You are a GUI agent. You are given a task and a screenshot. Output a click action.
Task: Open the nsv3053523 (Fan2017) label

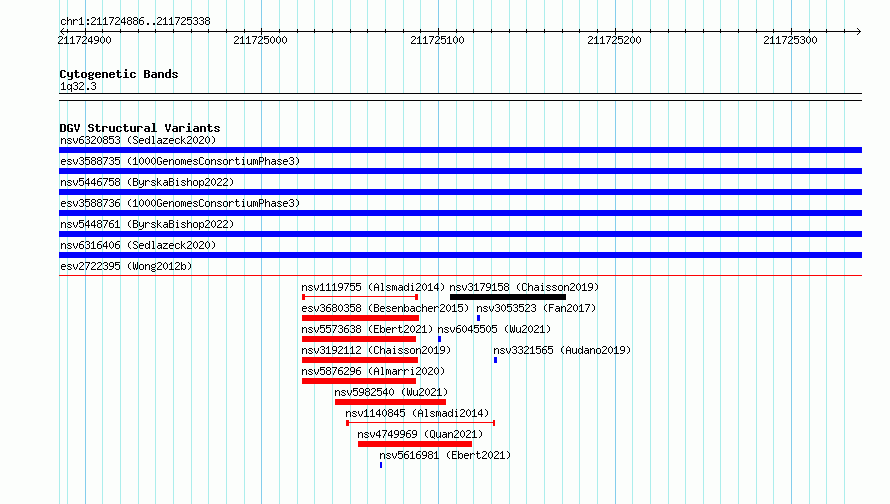[536, 308]
